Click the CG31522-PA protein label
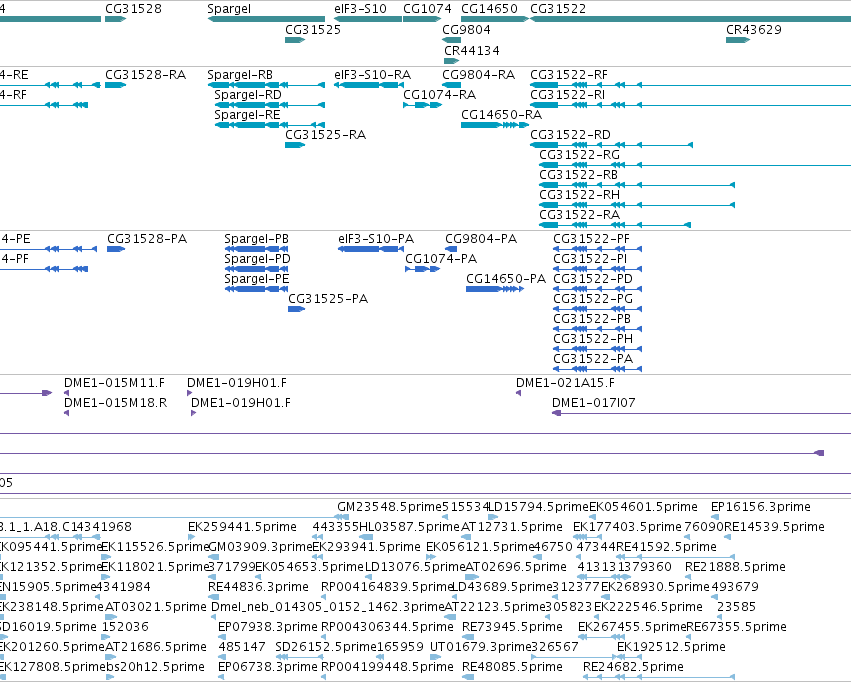 point(593,359)
